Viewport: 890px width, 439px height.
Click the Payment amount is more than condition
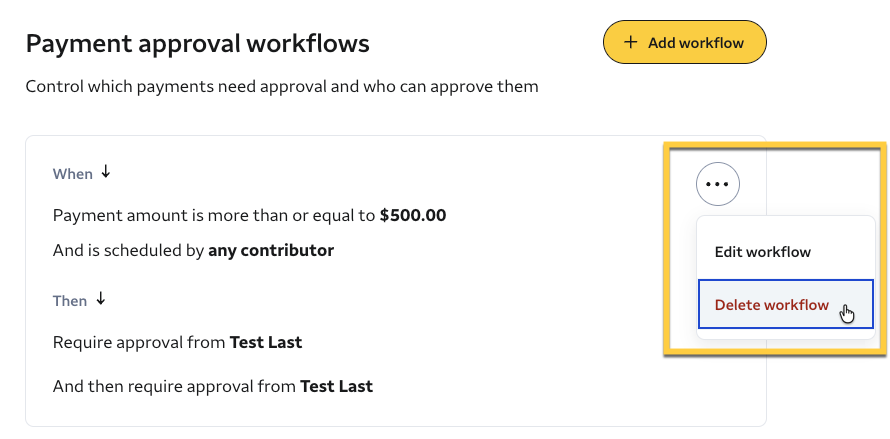pyautogui.click(x=215, y=215)
